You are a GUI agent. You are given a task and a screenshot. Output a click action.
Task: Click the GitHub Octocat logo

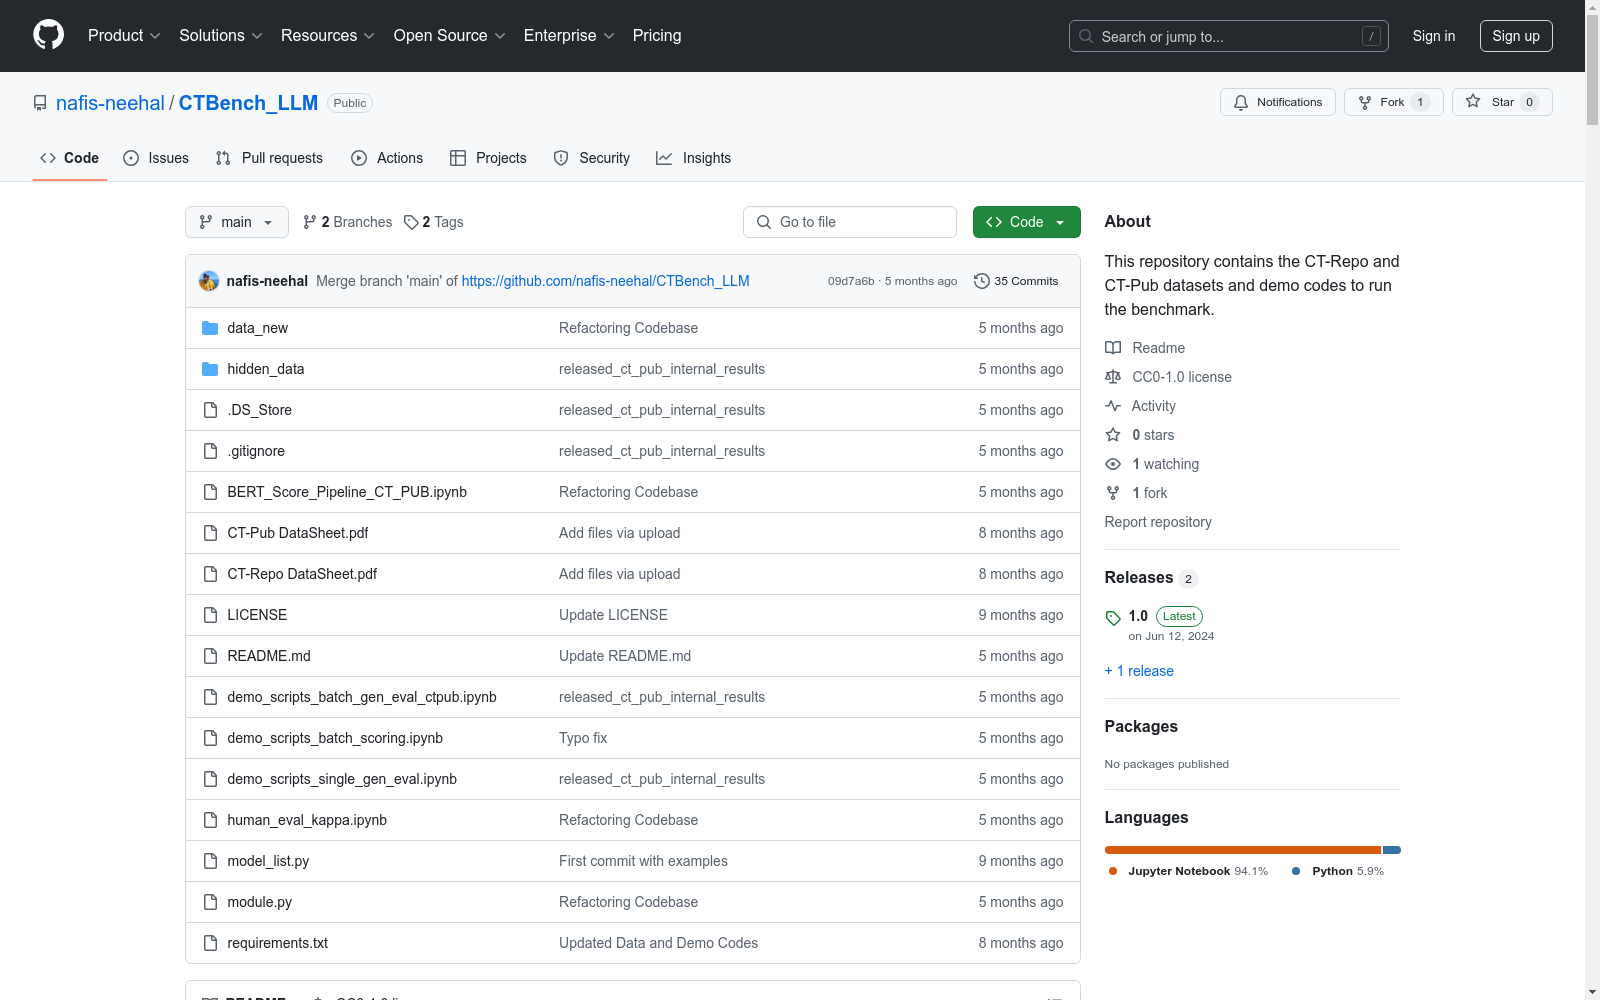[48, 35]
